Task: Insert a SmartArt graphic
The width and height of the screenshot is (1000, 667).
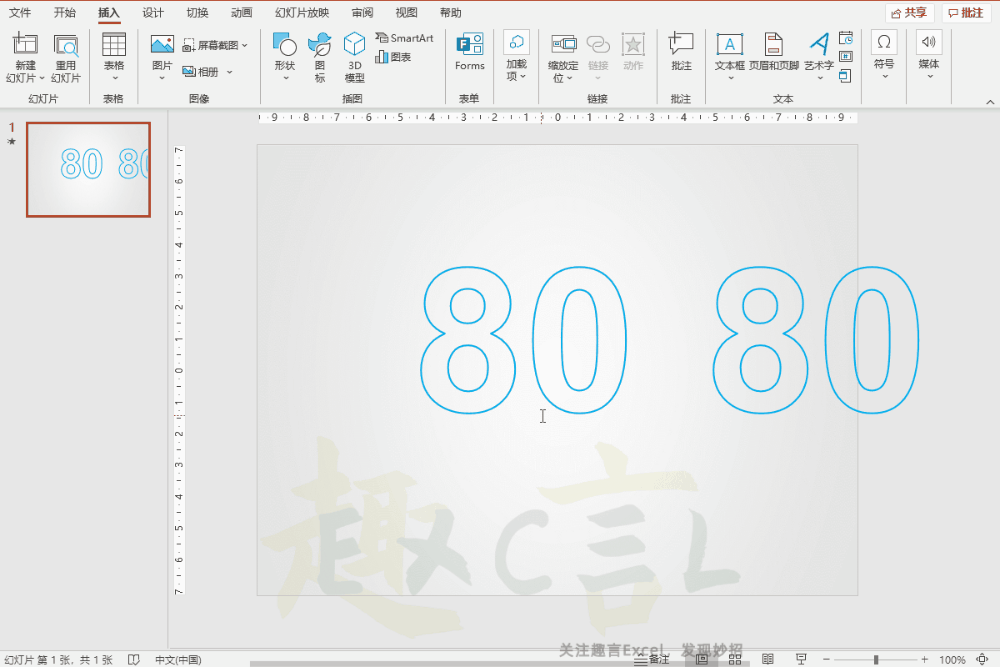Action: 404,38
